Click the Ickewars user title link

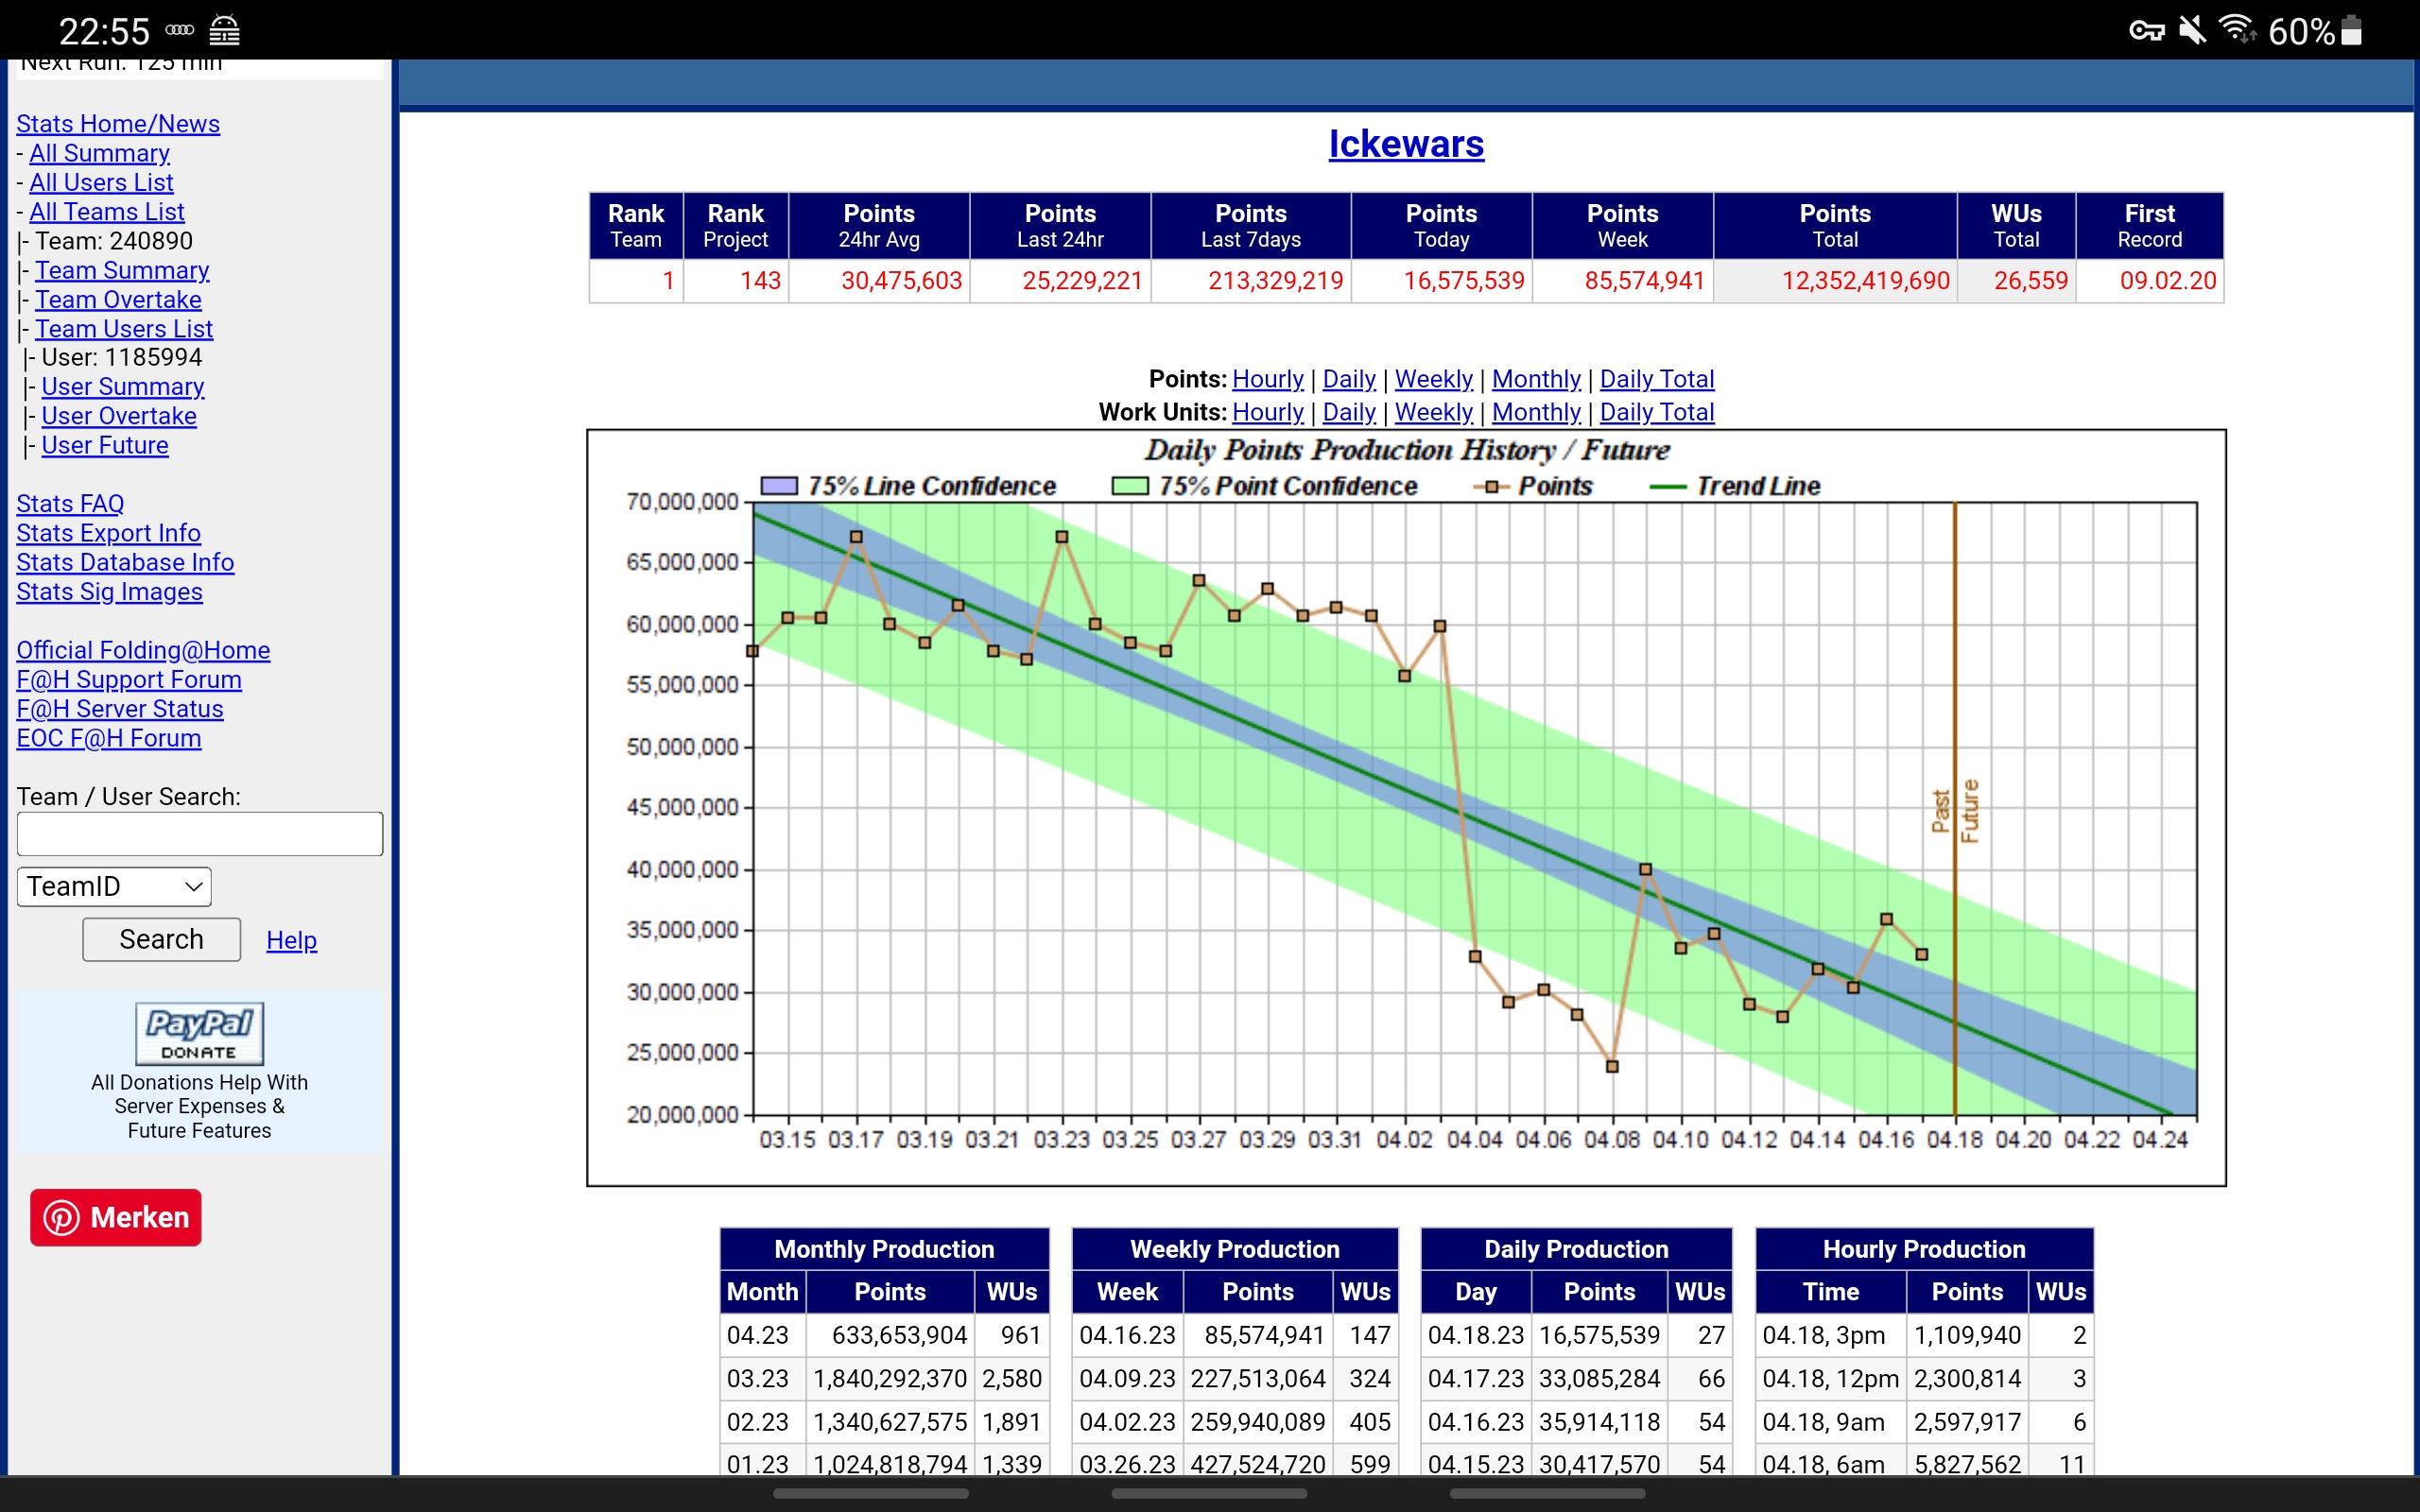click(x=1406, y=144)
